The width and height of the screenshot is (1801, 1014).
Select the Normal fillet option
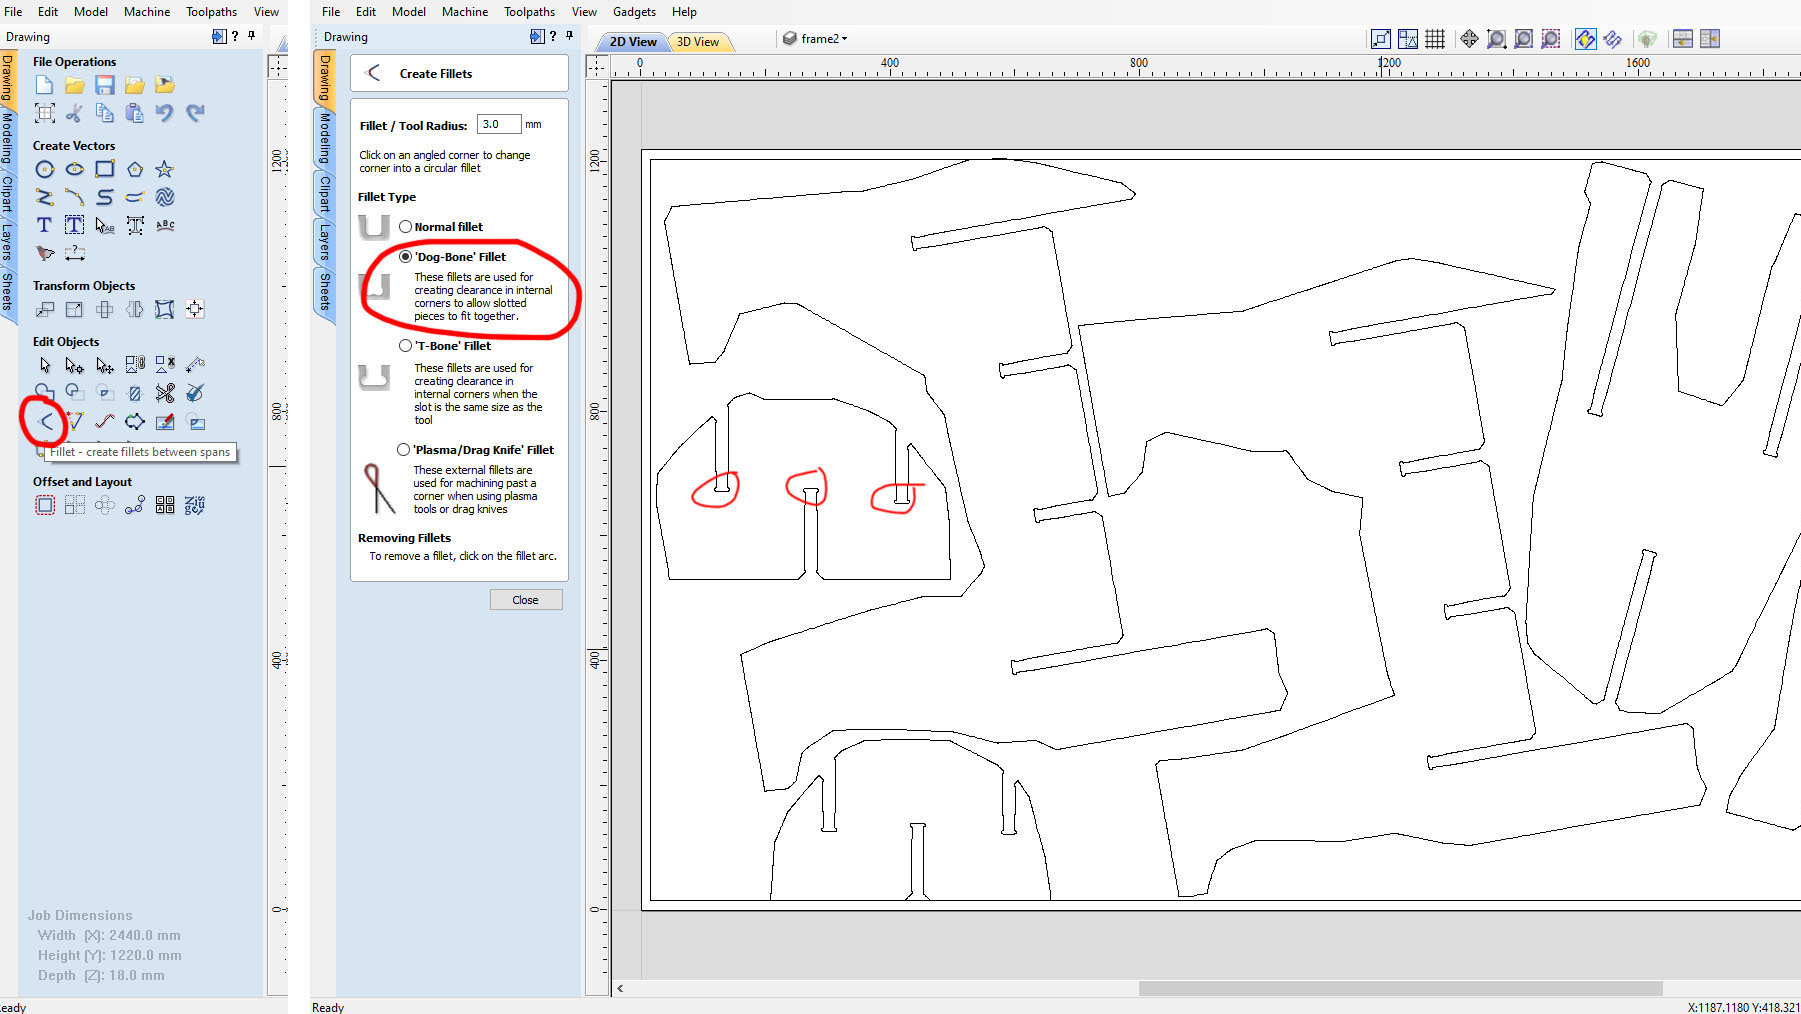(405, 227)
